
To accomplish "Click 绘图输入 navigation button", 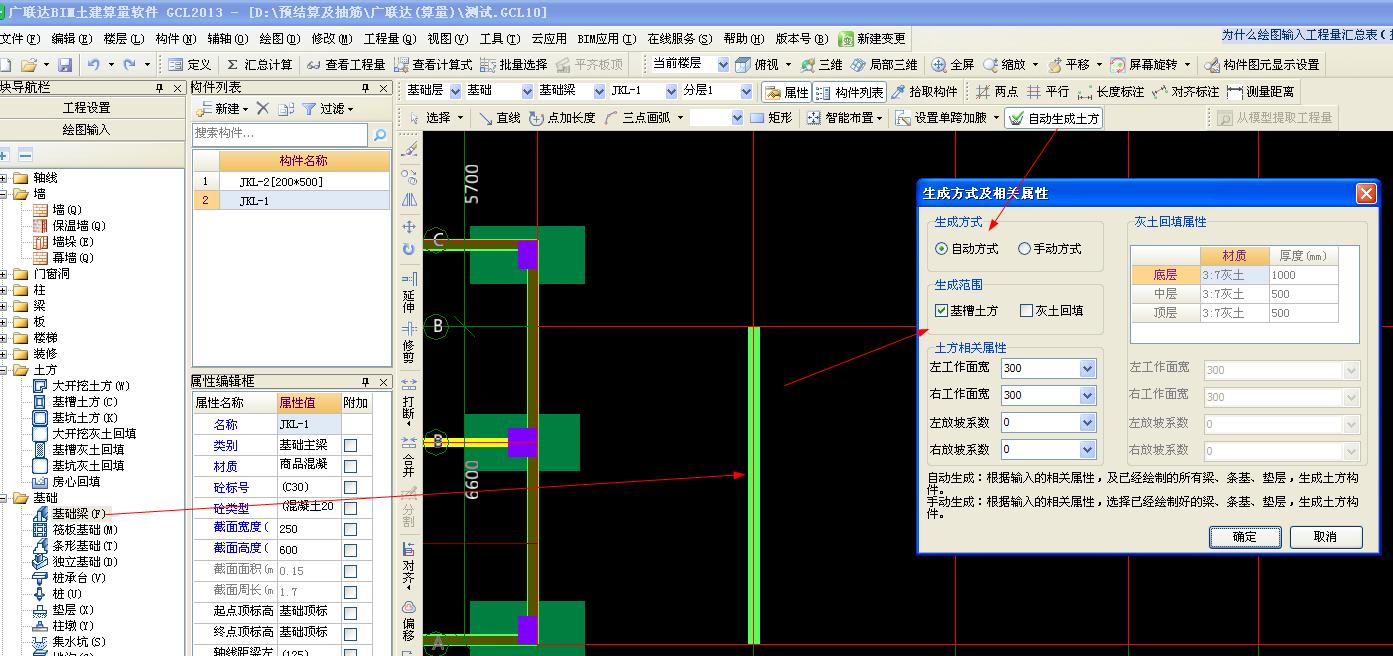I will click(x=87, y=130).
